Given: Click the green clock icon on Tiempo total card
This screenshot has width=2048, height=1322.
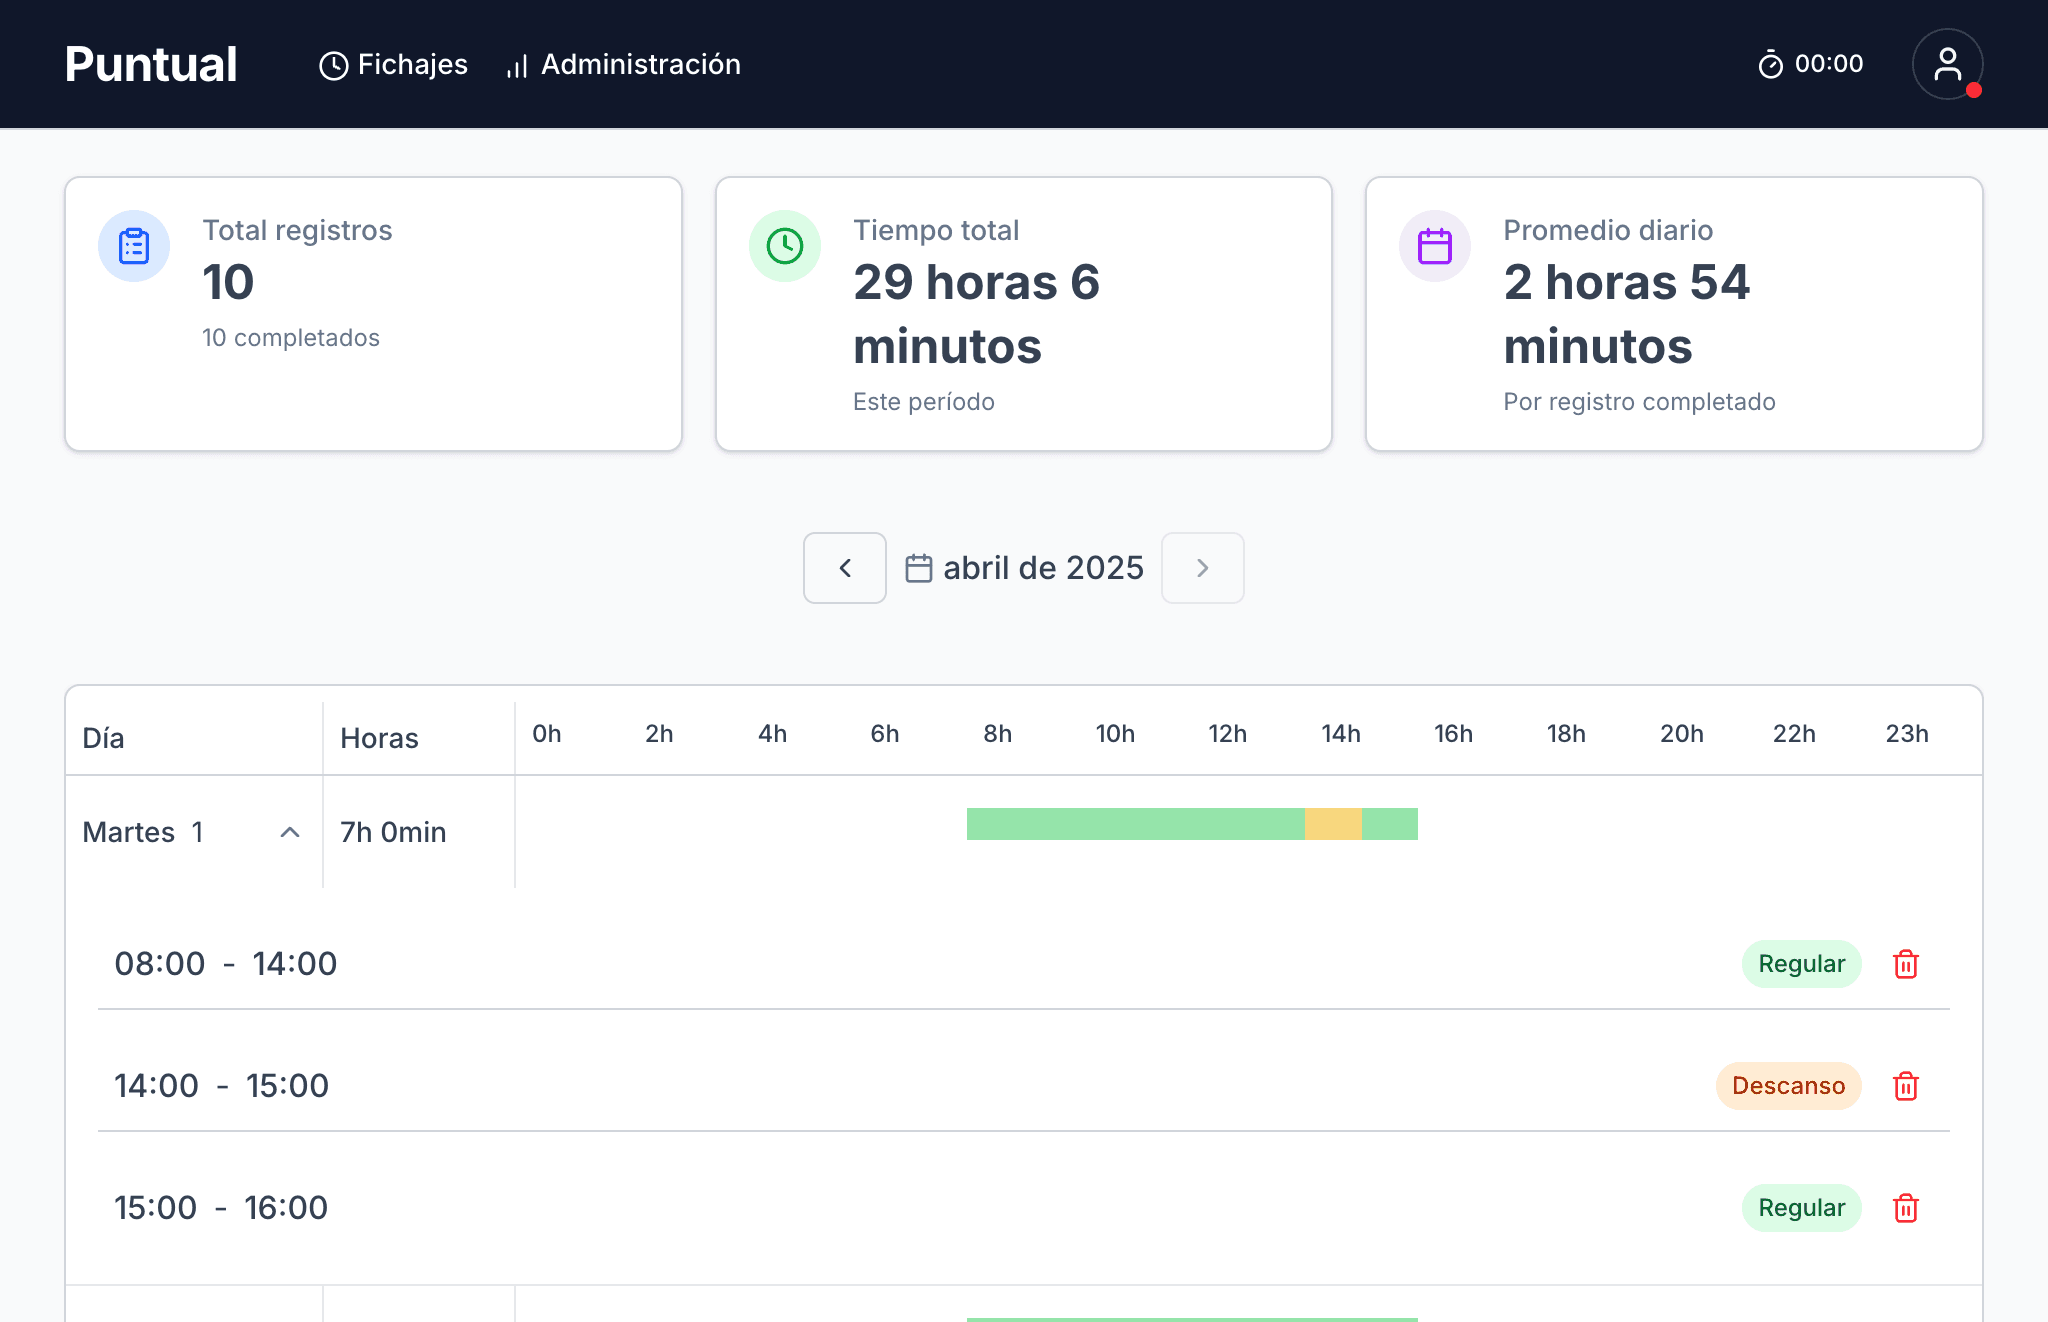Looking at the screenshot, I should (784, 245).
